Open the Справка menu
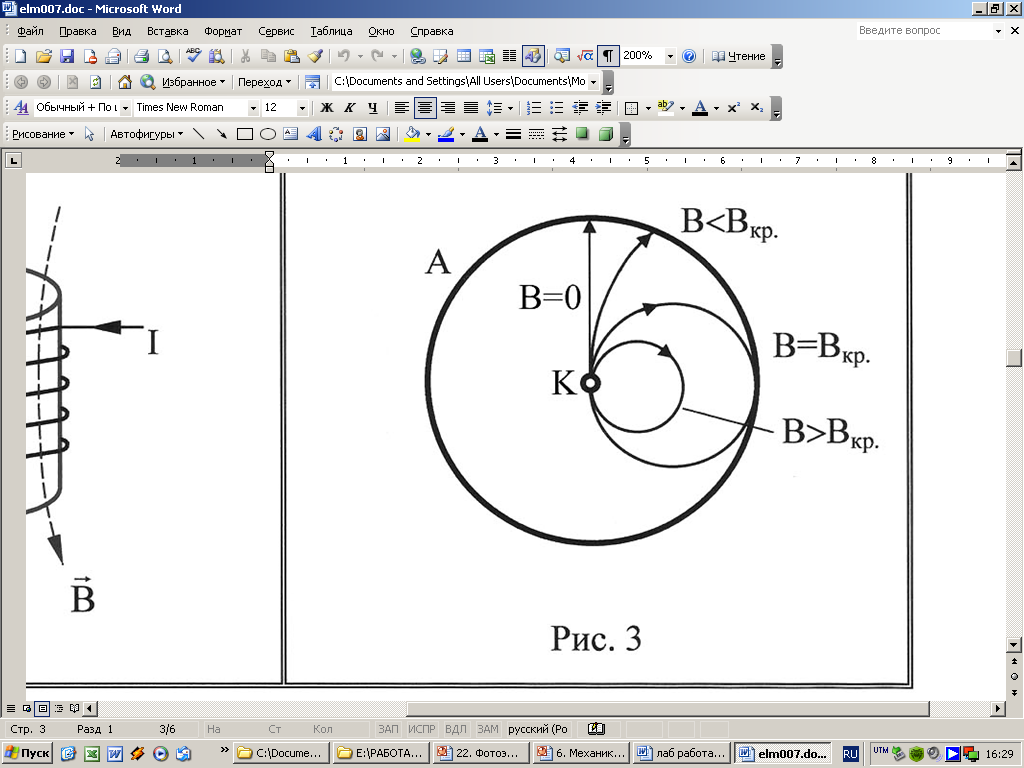The image size is (1024, 768). [432, 31]
